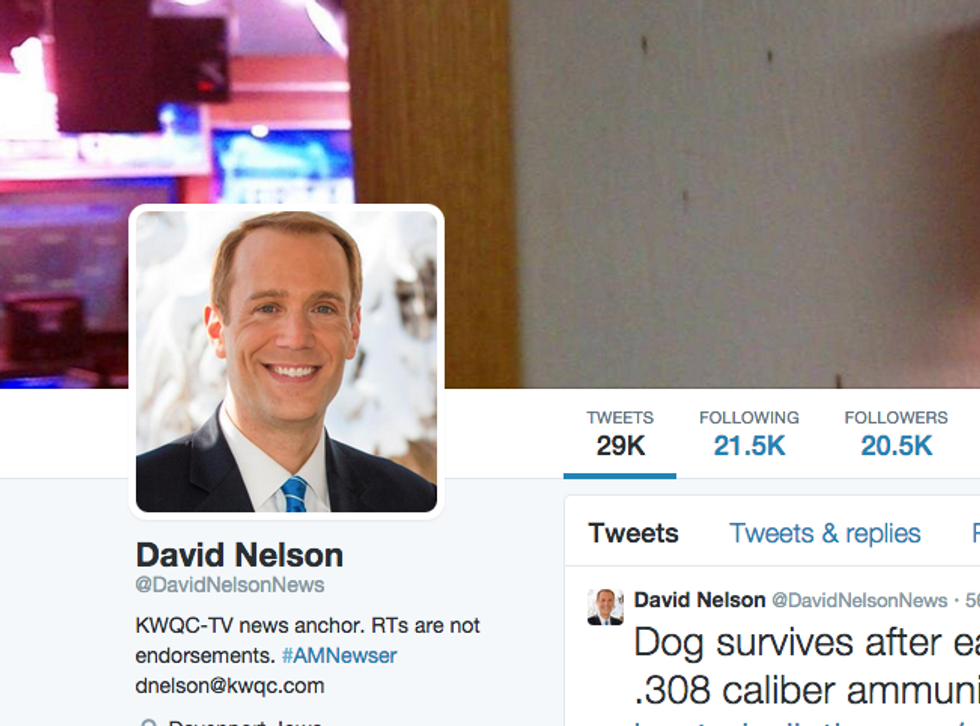
Task: Open the tweet's timestamp beside the handle
Action: click(972, 600)
